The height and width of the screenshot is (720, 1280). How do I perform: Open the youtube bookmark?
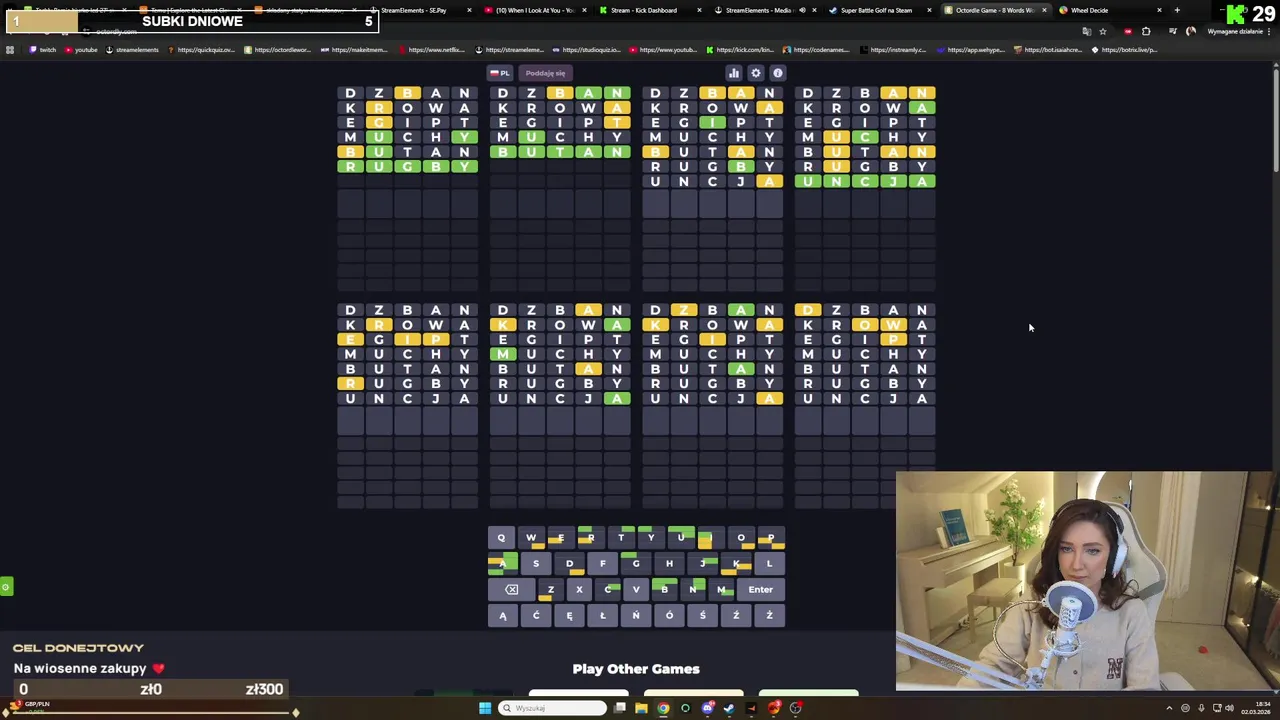tap(81, 50)
